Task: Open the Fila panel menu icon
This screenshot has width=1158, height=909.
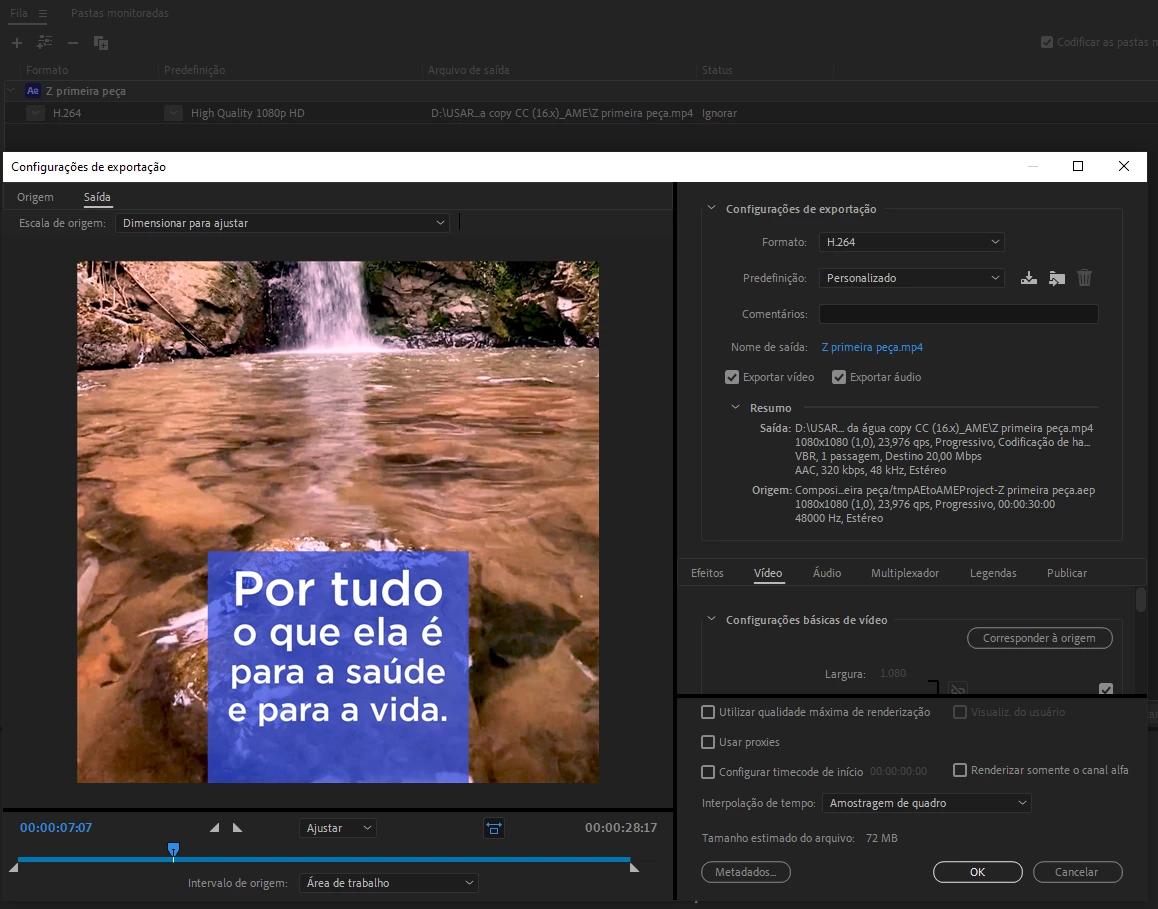Action: point(43,13)
